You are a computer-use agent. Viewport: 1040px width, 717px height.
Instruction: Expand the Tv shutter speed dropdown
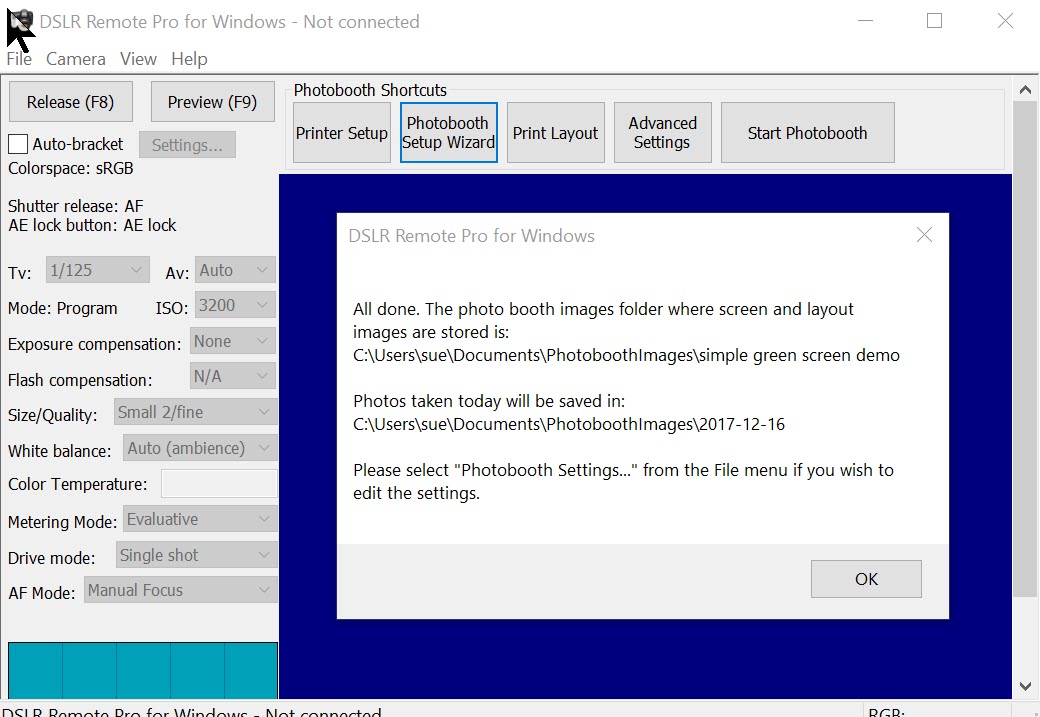click(x=98, y=270)
